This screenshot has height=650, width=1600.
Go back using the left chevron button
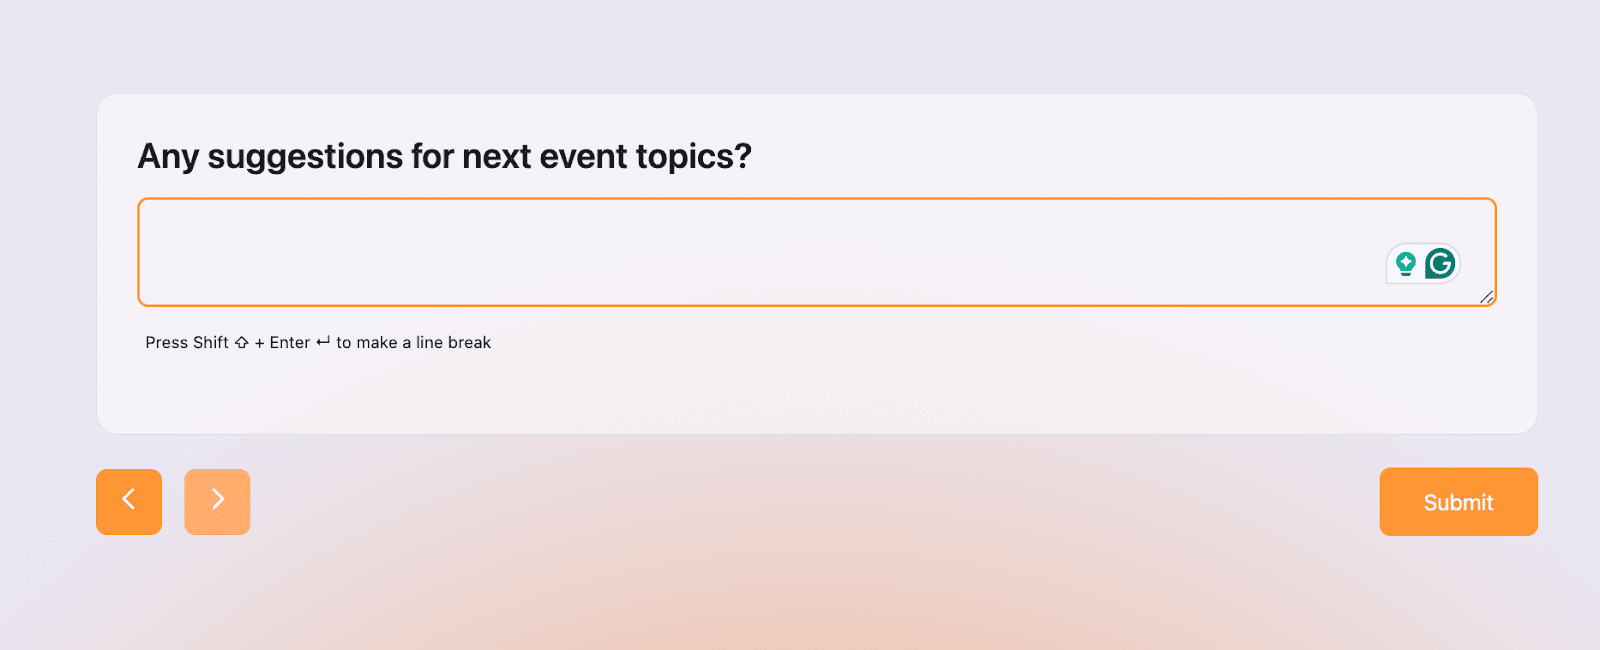pyautogui.click(x=128, y=502)
